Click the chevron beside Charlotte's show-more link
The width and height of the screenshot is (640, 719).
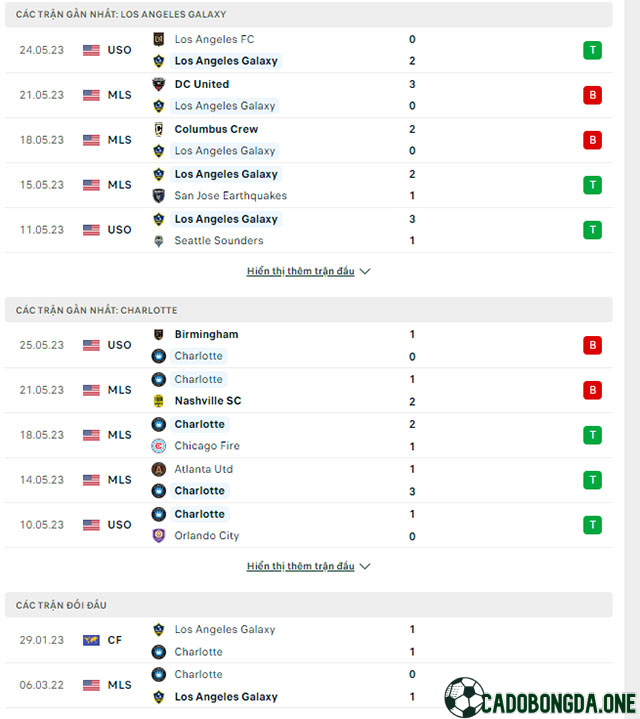[365, 566]
